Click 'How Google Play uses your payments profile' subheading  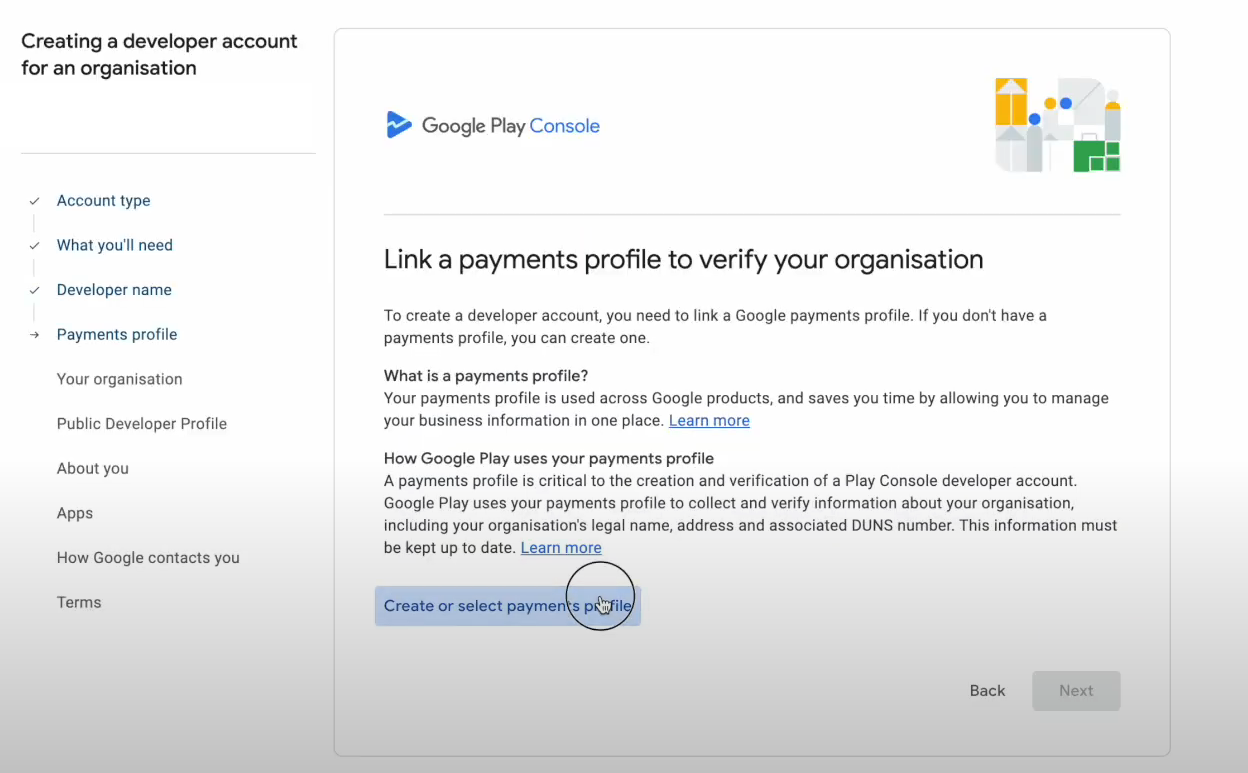point(549,459)
